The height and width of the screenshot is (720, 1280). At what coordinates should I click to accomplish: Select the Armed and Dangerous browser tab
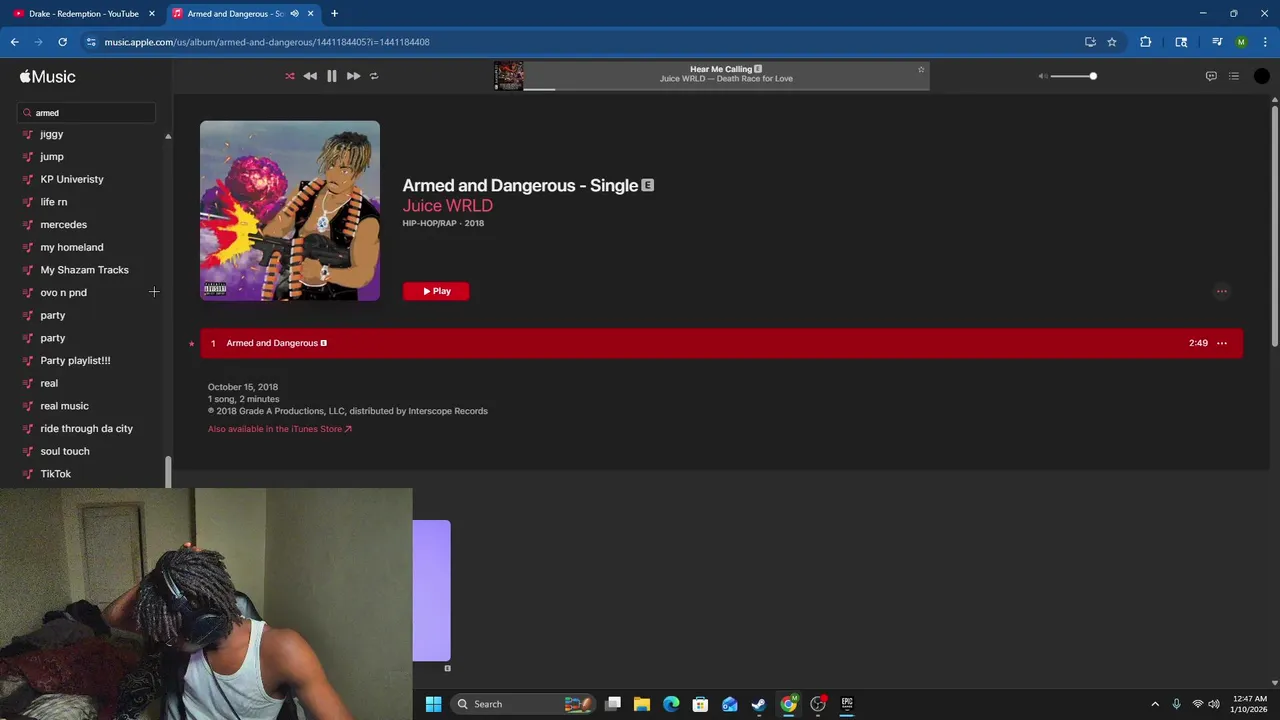(236, 14)
